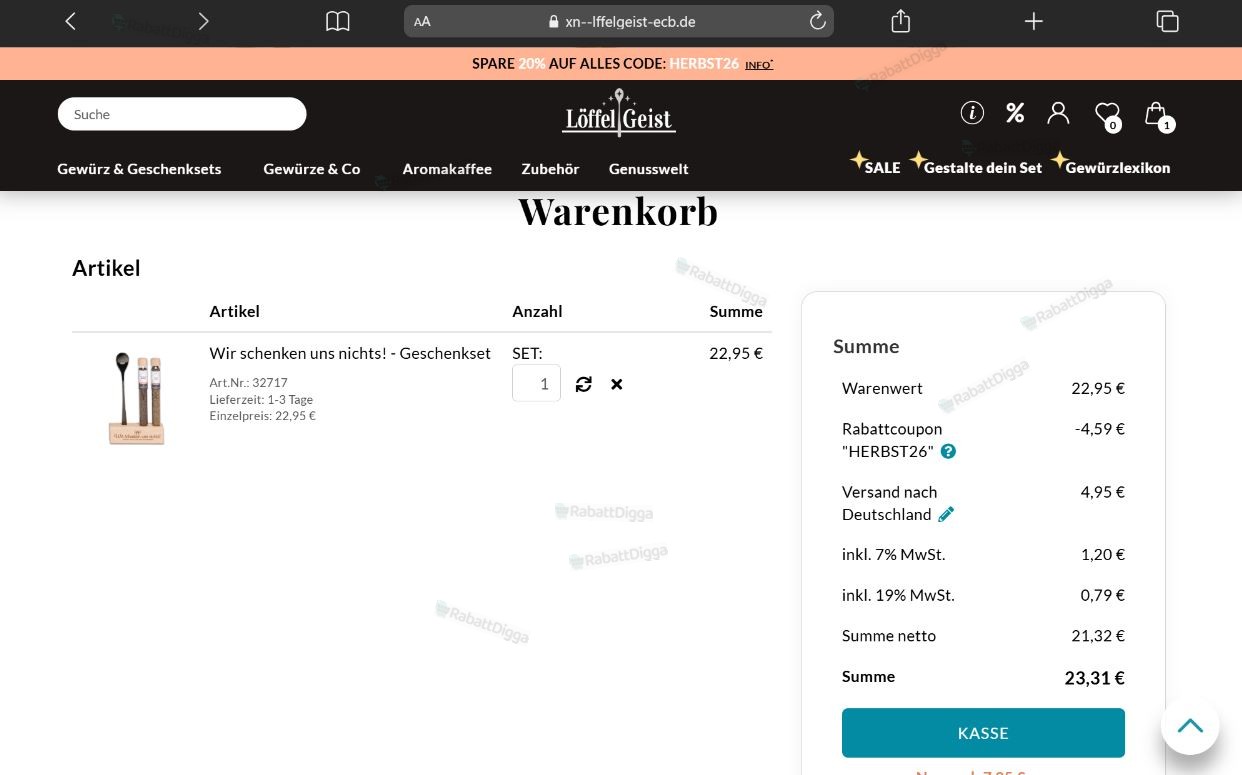Image resolution: width=1242 pixels, height=775 pixels.
Task: Show all tabs overview icon
Action: 1167,21
